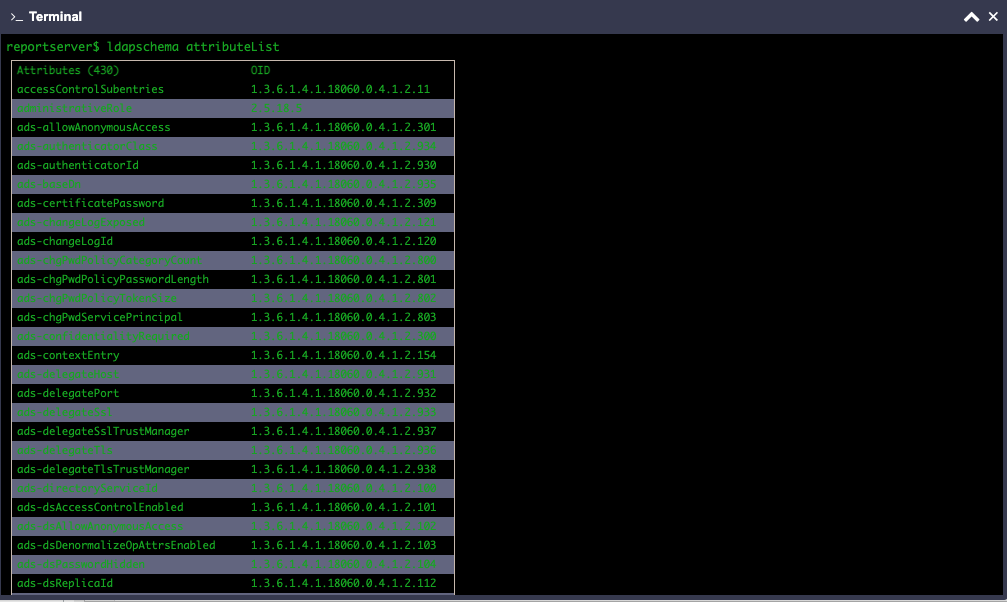Select OID value 2.5.18.5
1007x602 pixels.
277,108
